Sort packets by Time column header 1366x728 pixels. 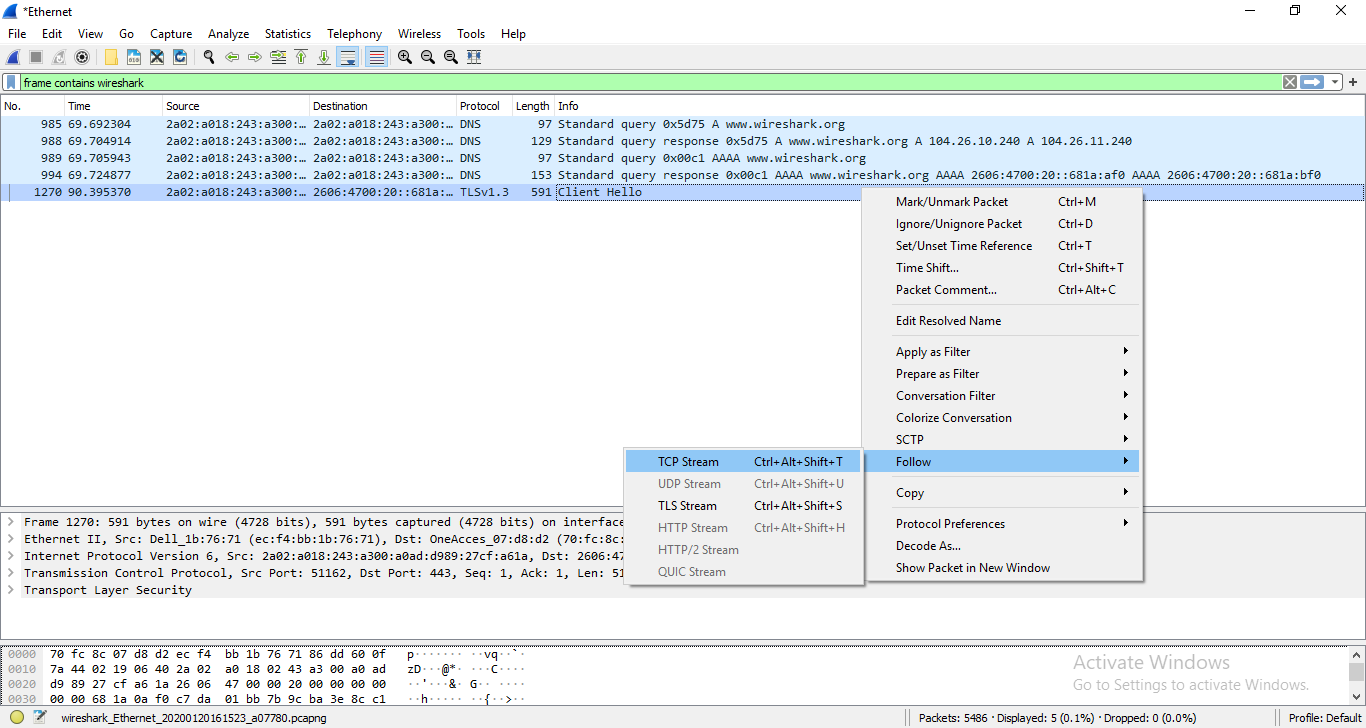tap(113, 106)
